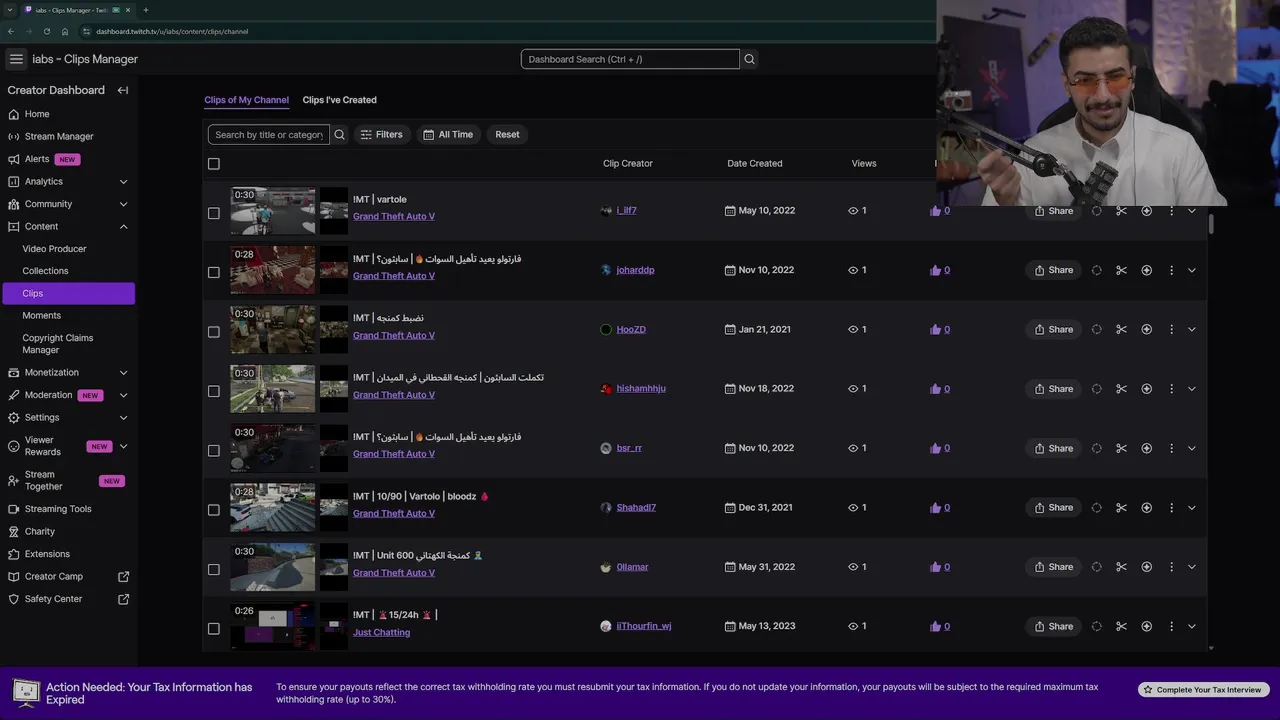Sort by the Views column header

click(864, 163)
